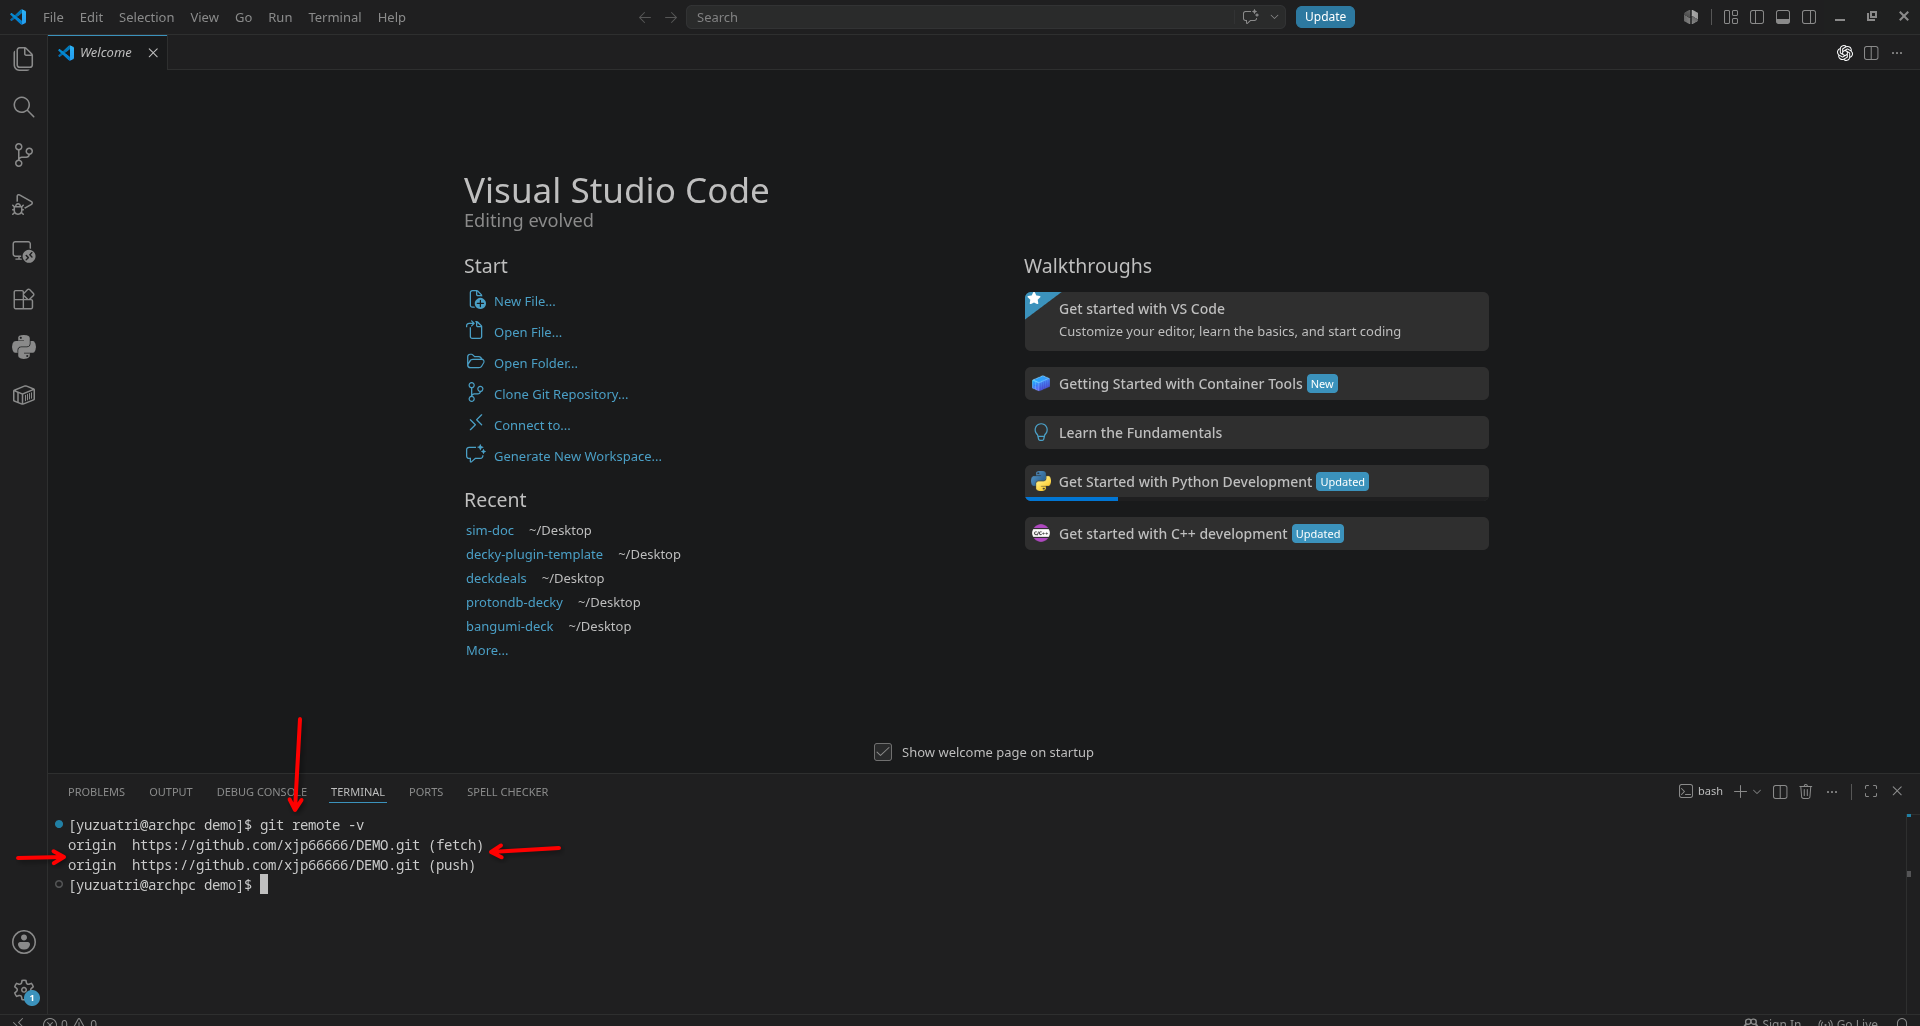
Task: Click Open Folder... link
Action: pyautogui.click(x=535, y=363)
